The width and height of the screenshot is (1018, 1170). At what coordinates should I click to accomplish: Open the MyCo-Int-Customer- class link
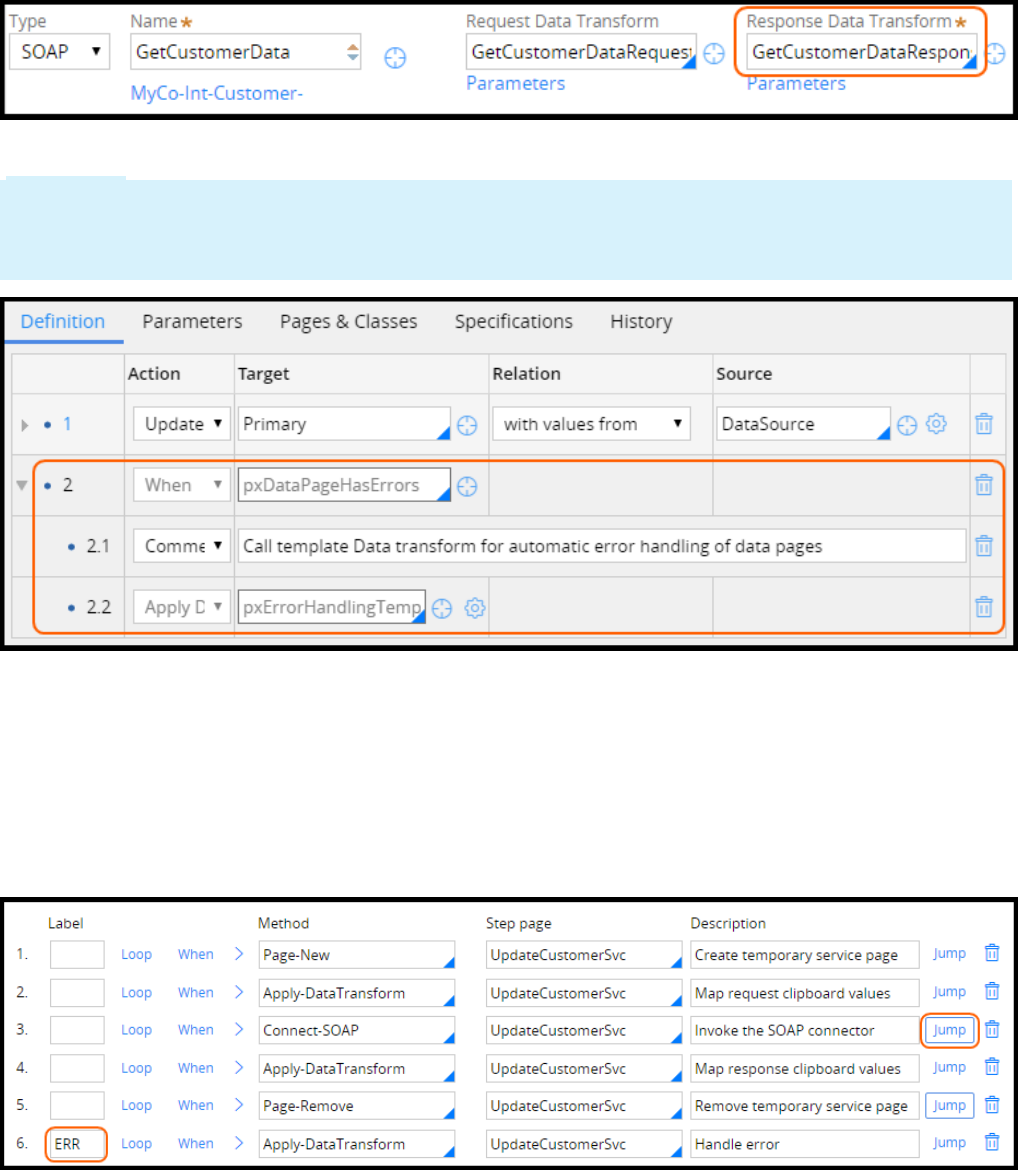216,93
